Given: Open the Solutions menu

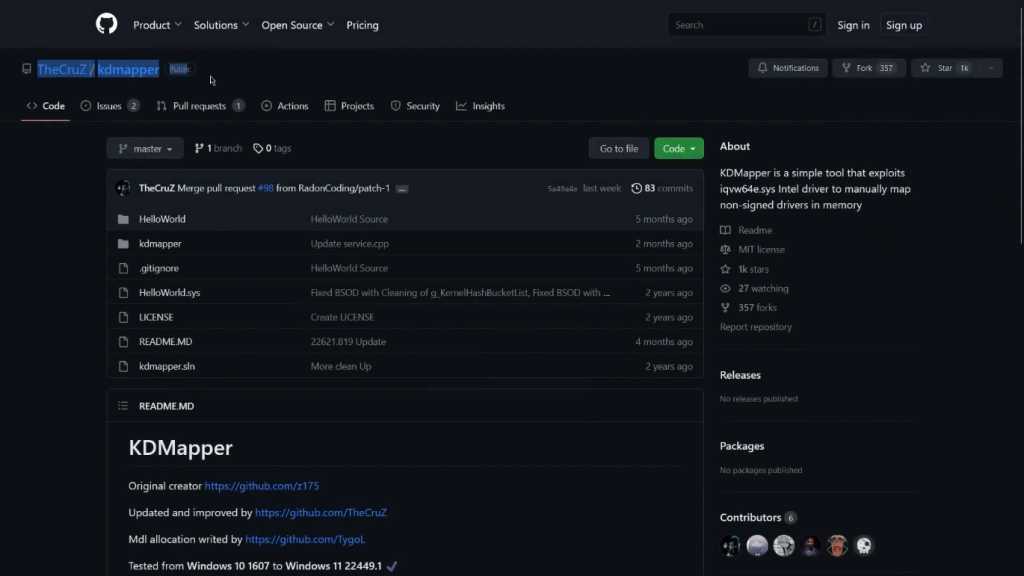Looking at the screenshot, I should [221, 25].
